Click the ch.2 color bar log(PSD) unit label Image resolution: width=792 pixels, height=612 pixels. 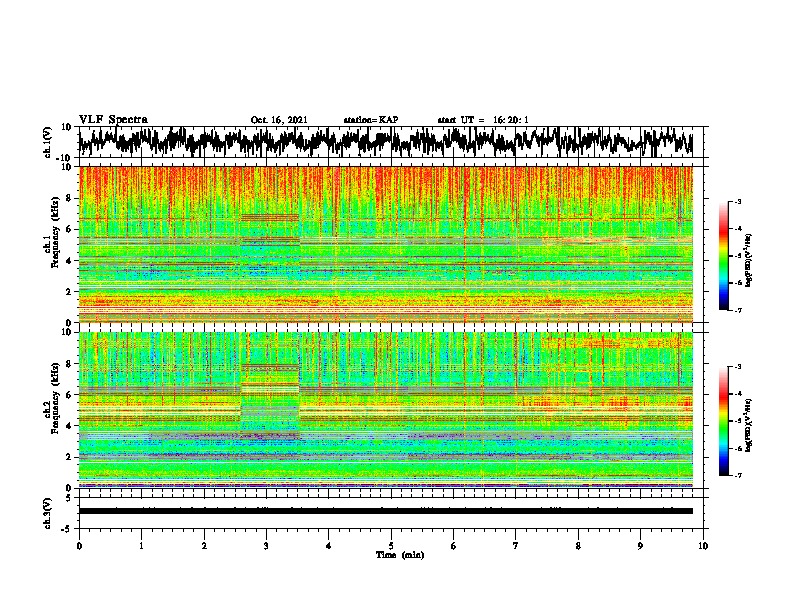748,426
